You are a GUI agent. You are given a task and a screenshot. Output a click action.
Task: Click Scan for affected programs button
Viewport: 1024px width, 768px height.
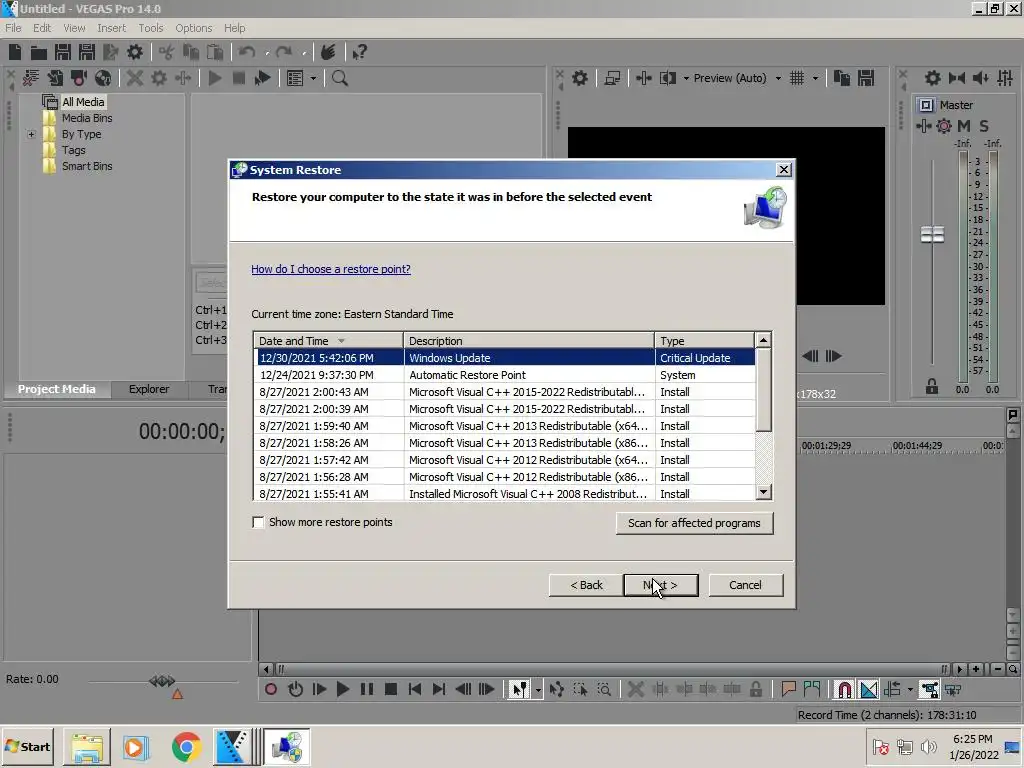coord(694,523)
